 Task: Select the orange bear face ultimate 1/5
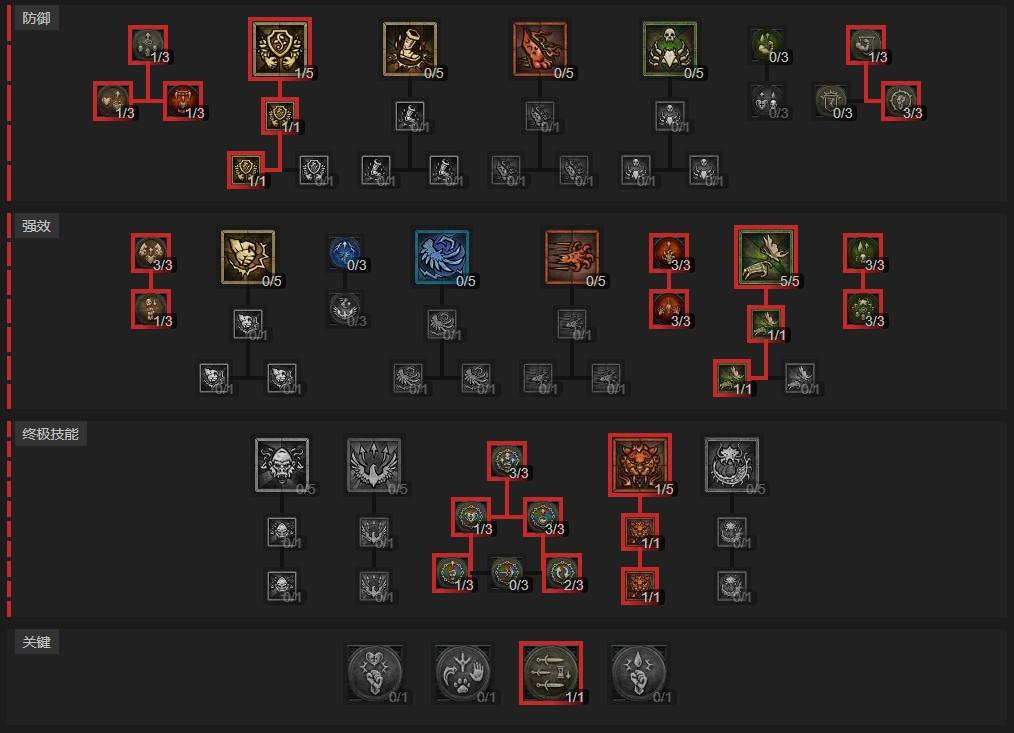click(x=640, y=465)
